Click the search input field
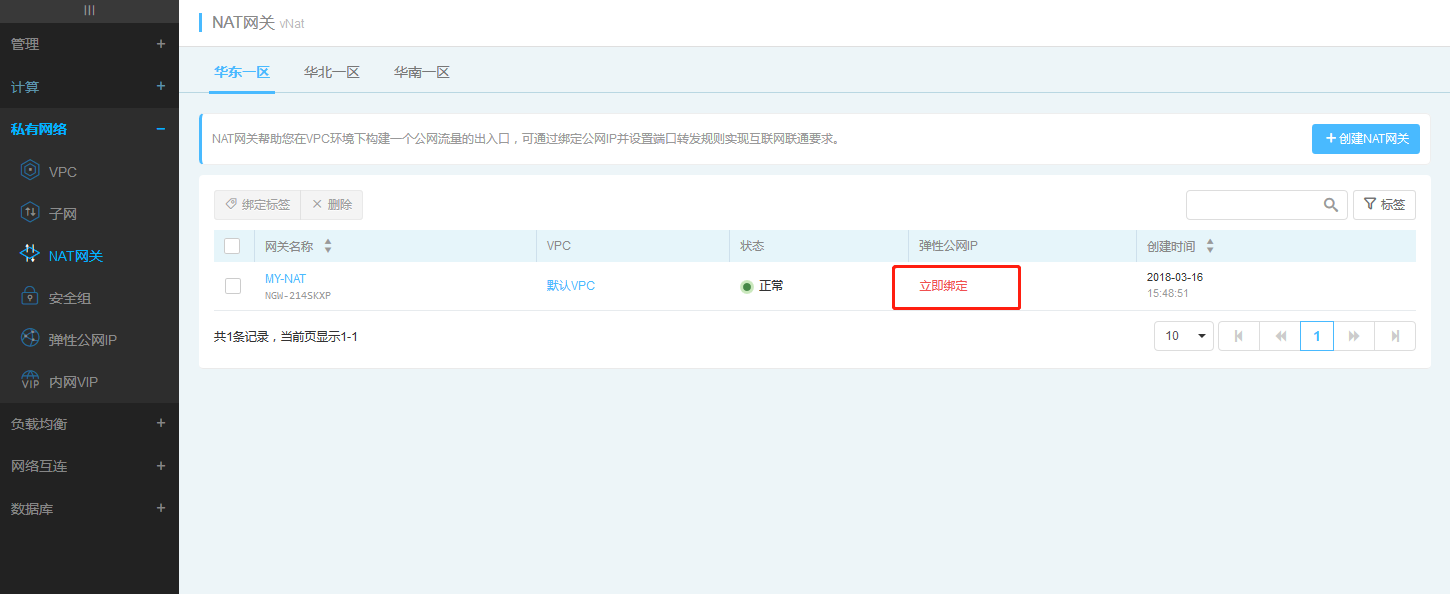The image size is (1450, 594). pos(1253,205)
